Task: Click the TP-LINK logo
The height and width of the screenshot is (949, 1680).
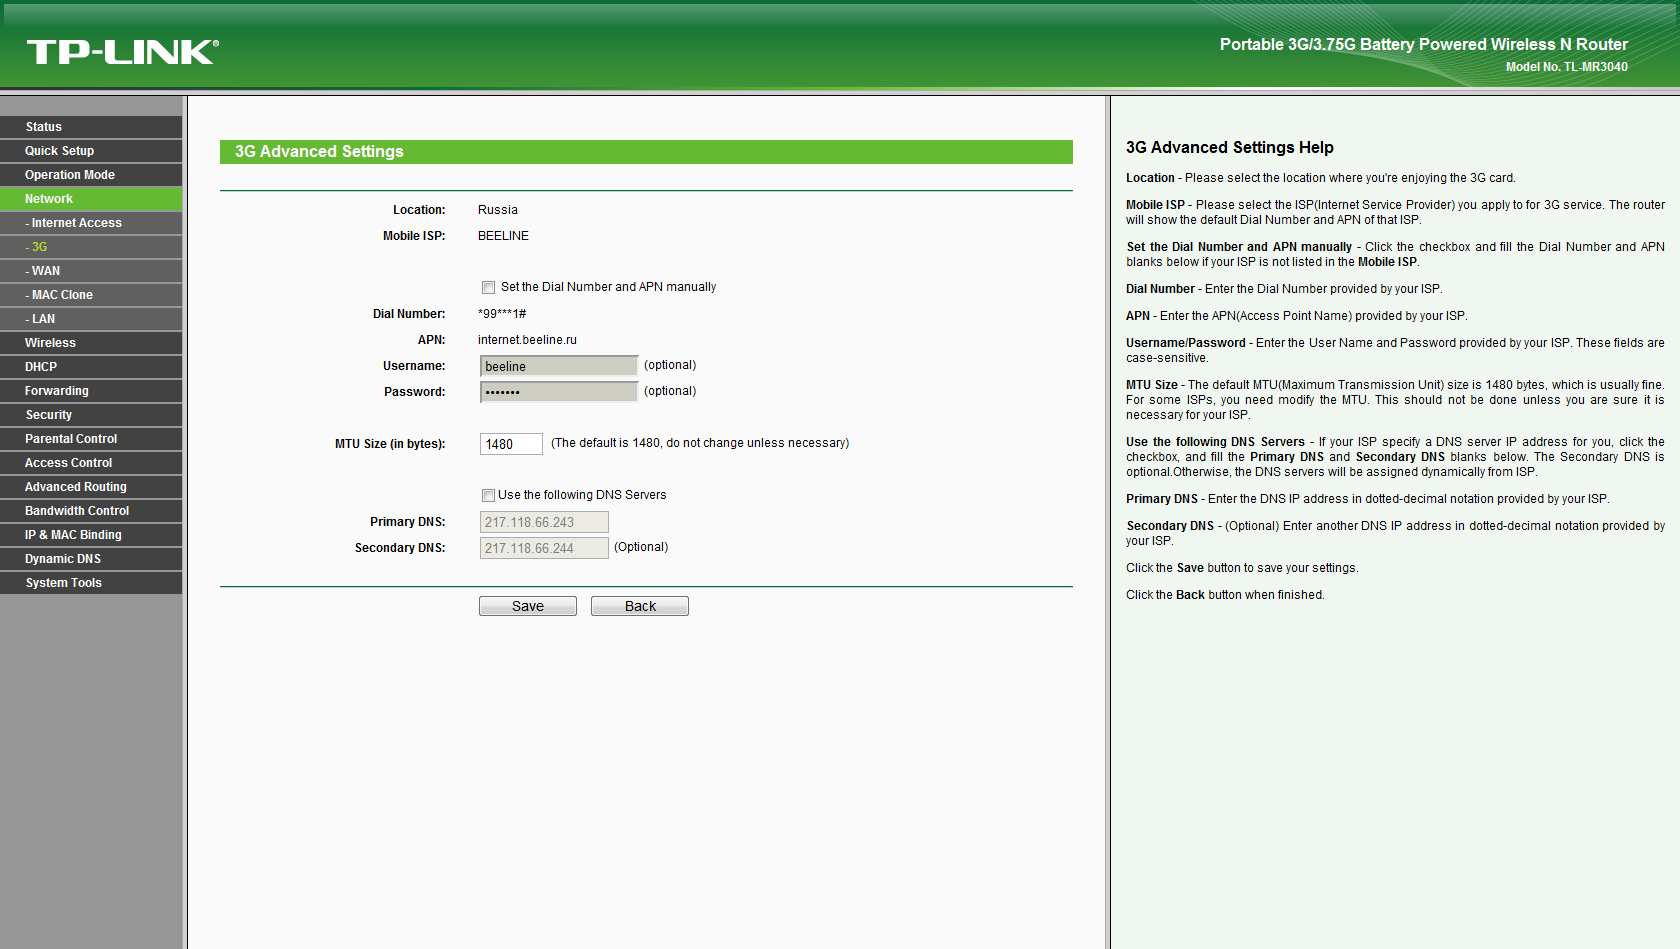Action: [122, 52]
